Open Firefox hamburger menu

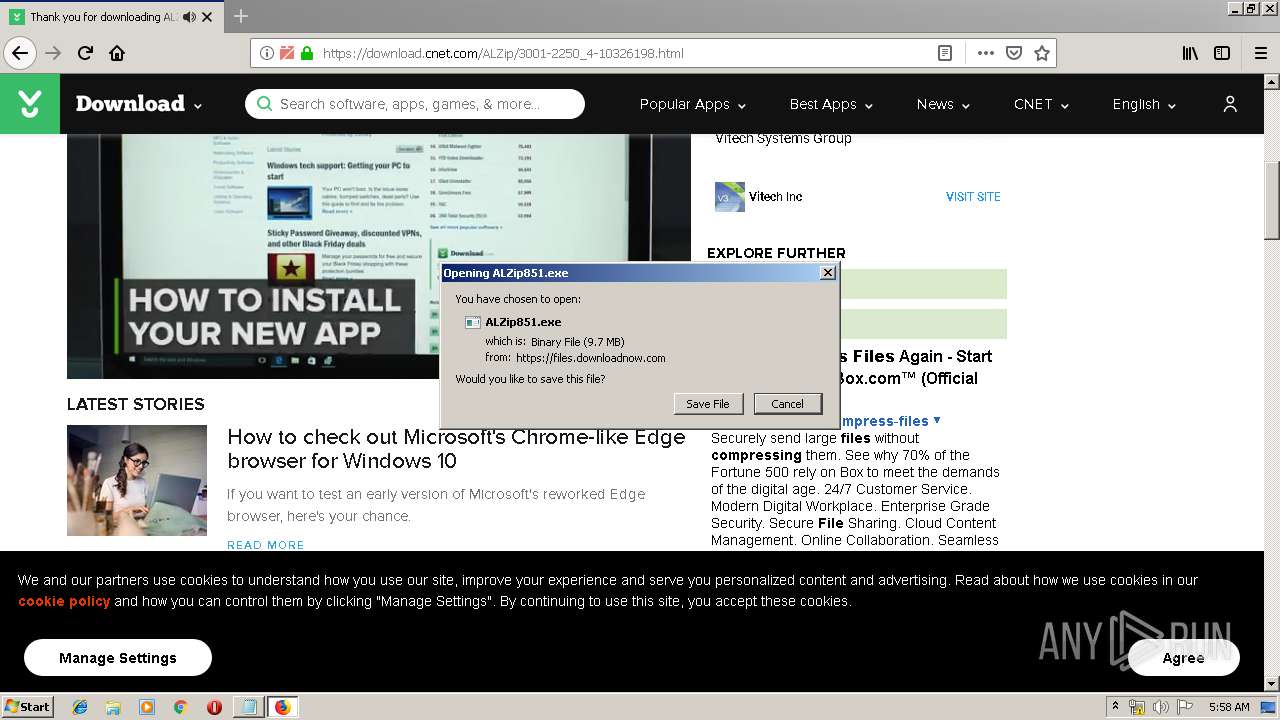point(1261,53)
